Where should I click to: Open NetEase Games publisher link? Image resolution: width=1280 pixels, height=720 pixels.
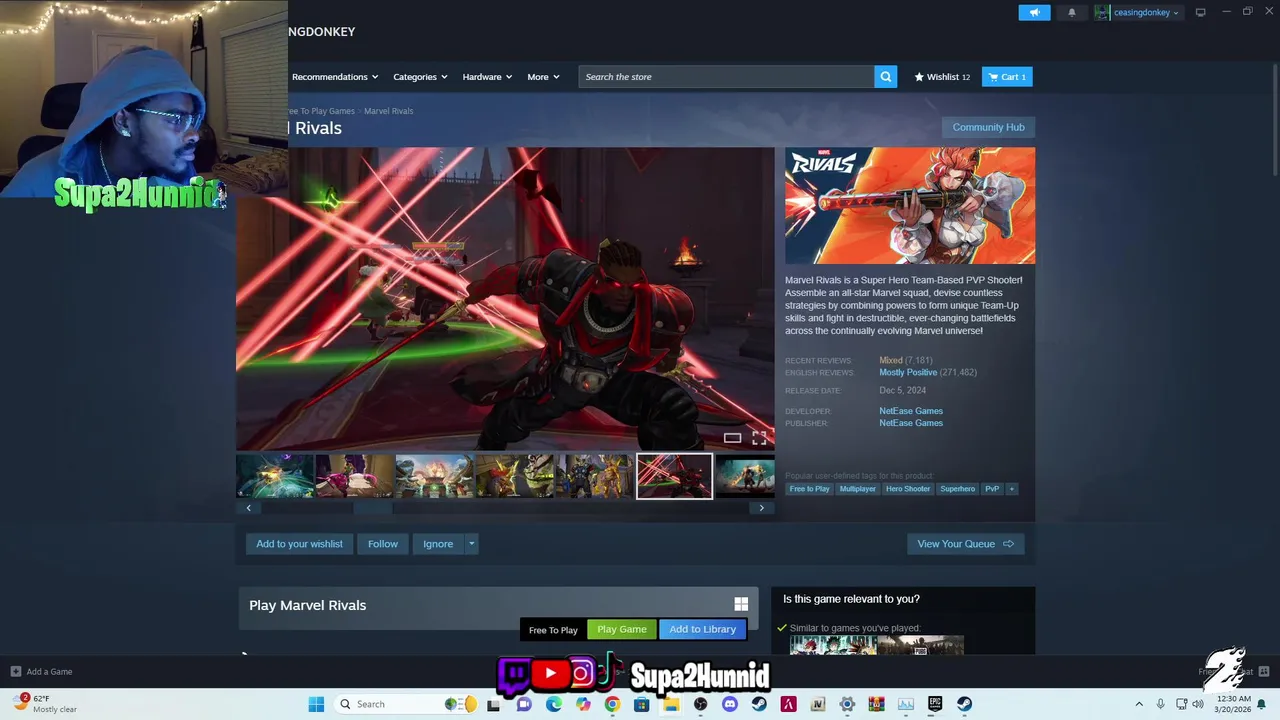coord(911,423)
